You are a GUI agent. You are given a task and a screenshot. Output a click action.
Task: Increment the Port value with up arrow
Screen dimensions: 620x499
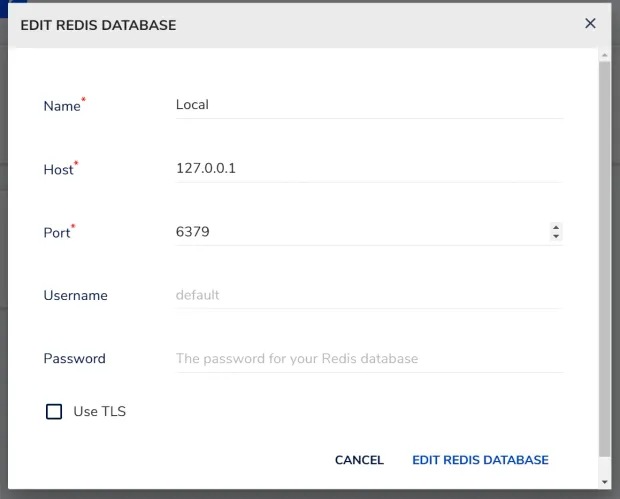point(556,227)
